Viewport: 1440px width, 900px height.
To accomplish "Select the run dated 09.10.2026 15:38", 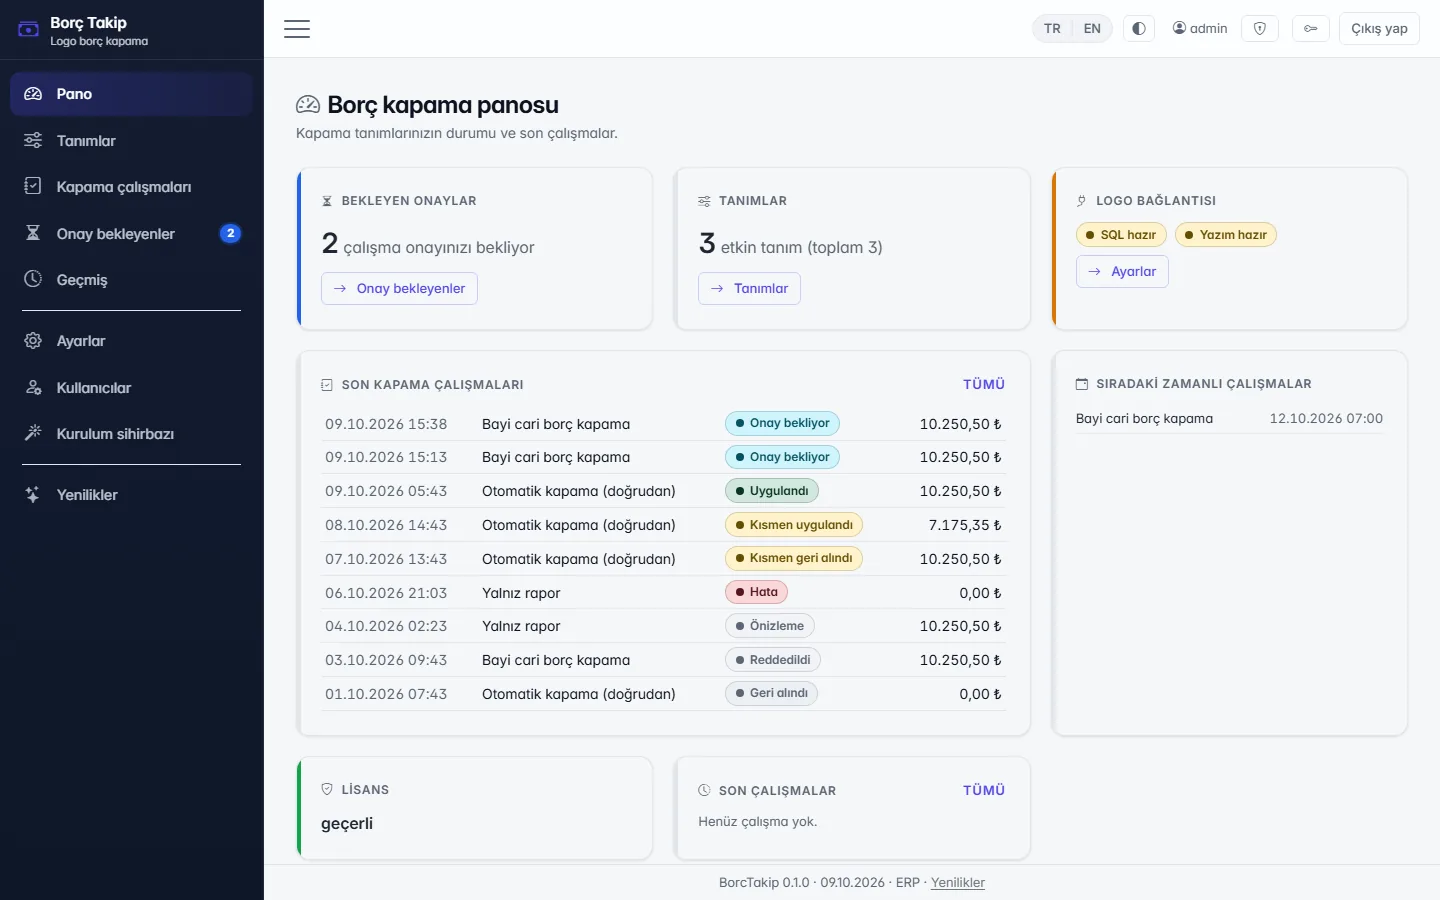I will coord(663,424).
